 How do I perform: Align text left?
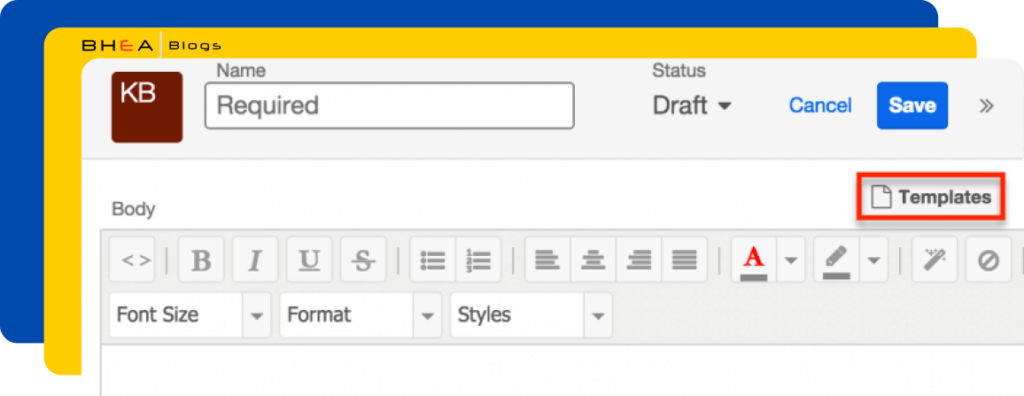pyautogui.click(x=547, y=259)
